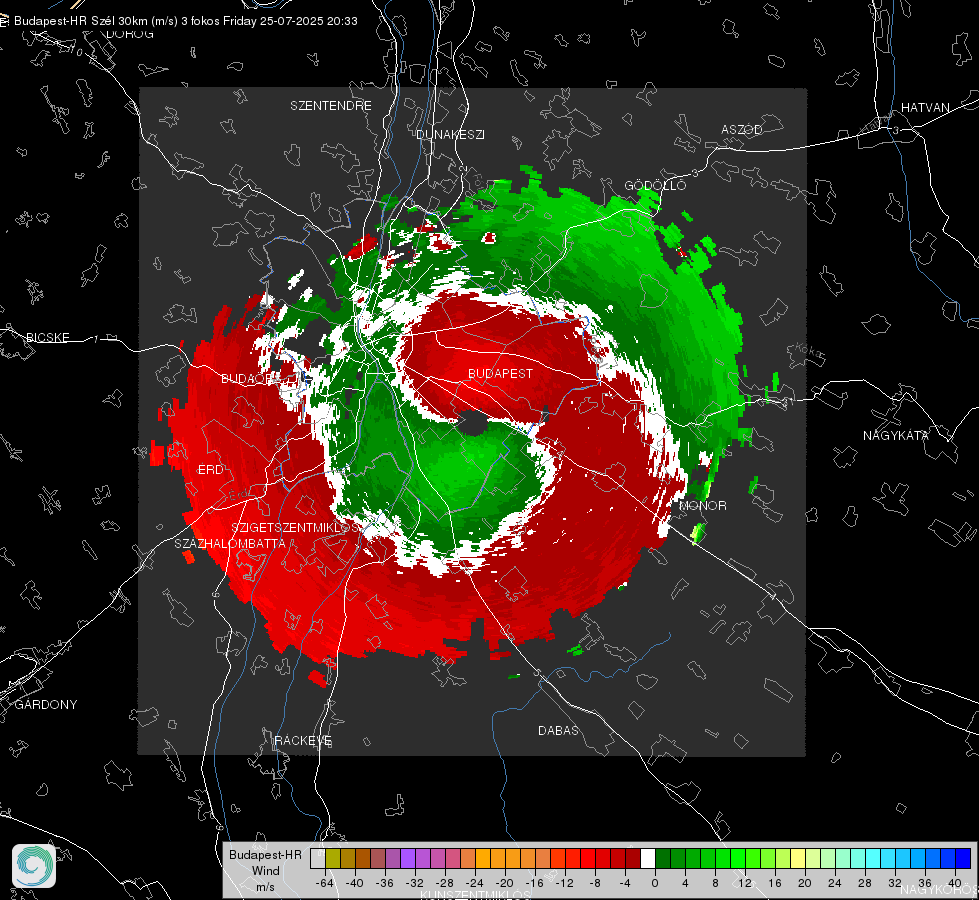Pick the pale yellow swatch above 20
Image resolution: width=979 pixels, height=900 pixels.
pos(798,859)
